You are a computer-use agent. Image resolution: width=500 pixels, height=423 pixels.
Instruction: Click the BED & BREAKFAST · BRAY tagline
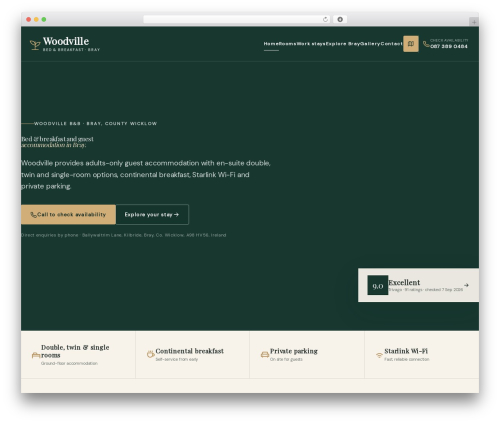click(x=71, y=50)
